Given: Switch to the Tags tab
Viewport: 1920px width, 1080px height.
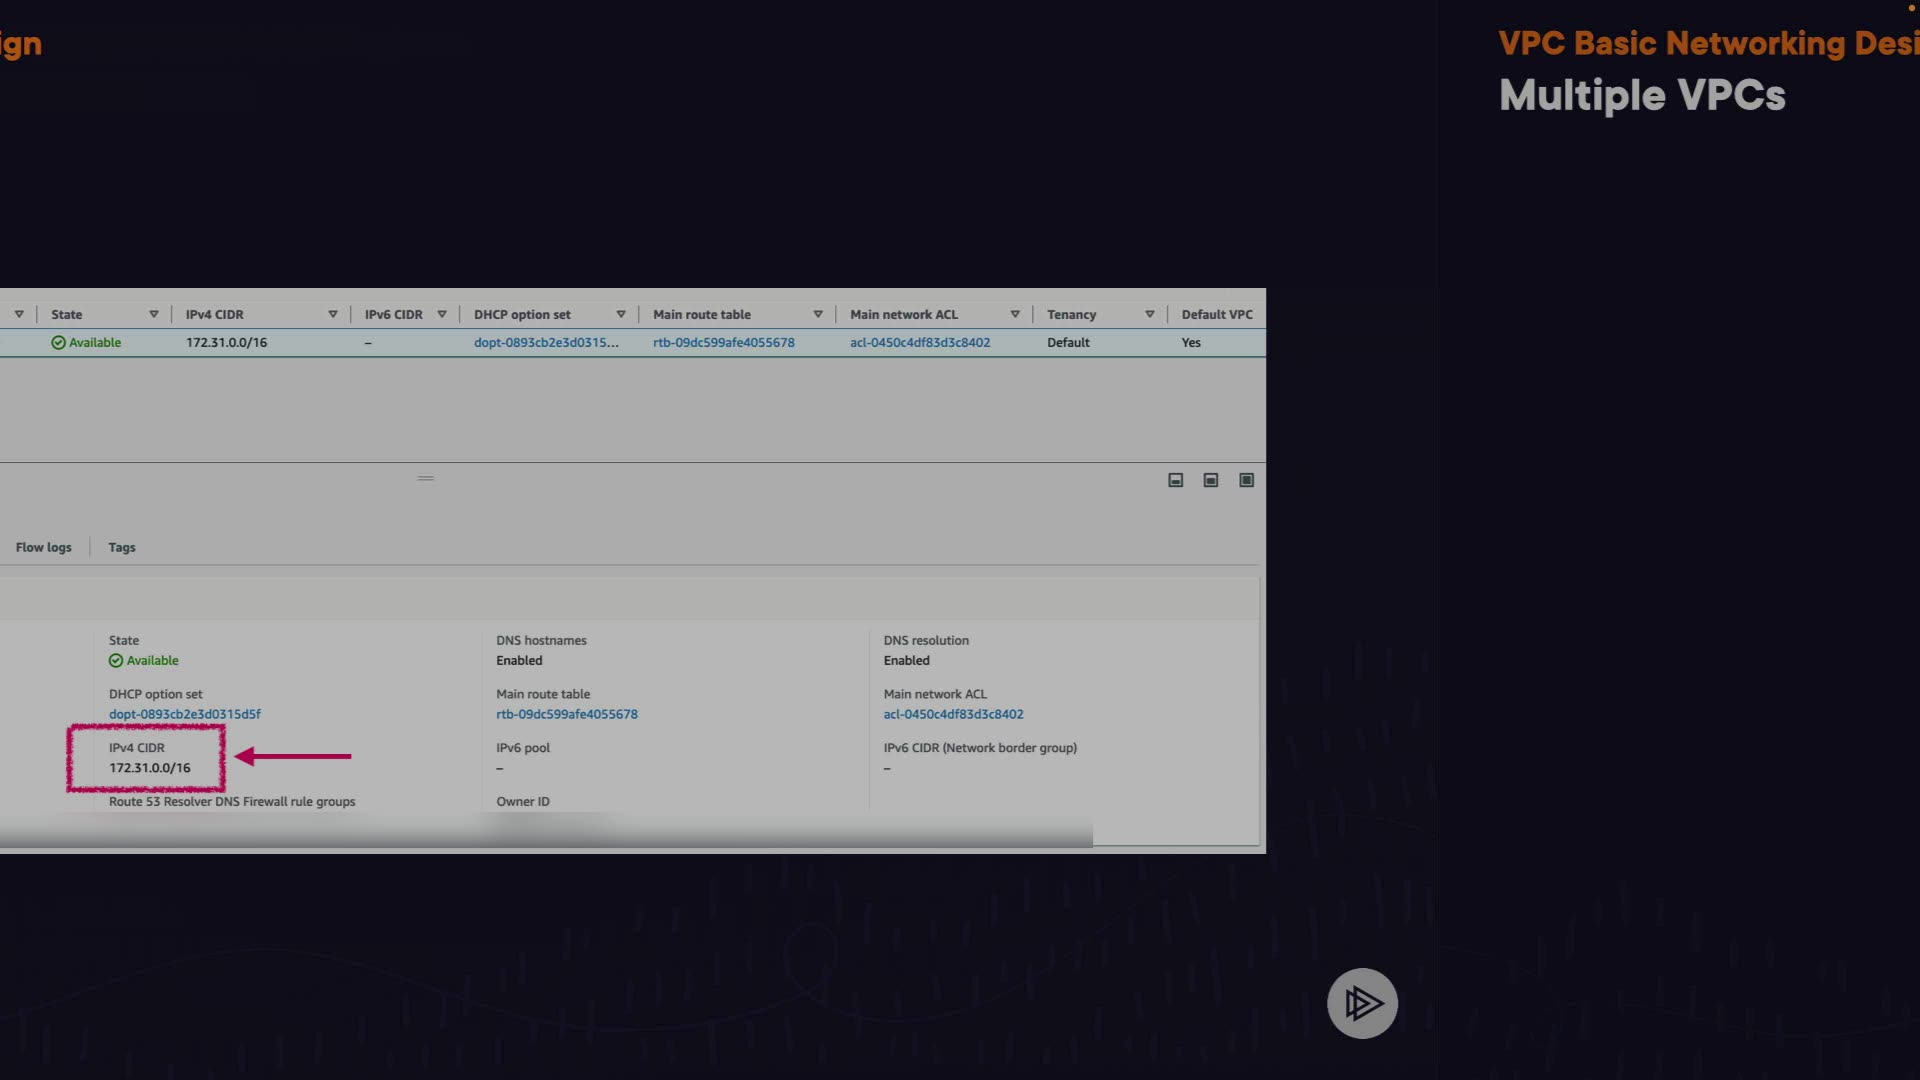Looking at the screenshot, I should click(122, 547).
